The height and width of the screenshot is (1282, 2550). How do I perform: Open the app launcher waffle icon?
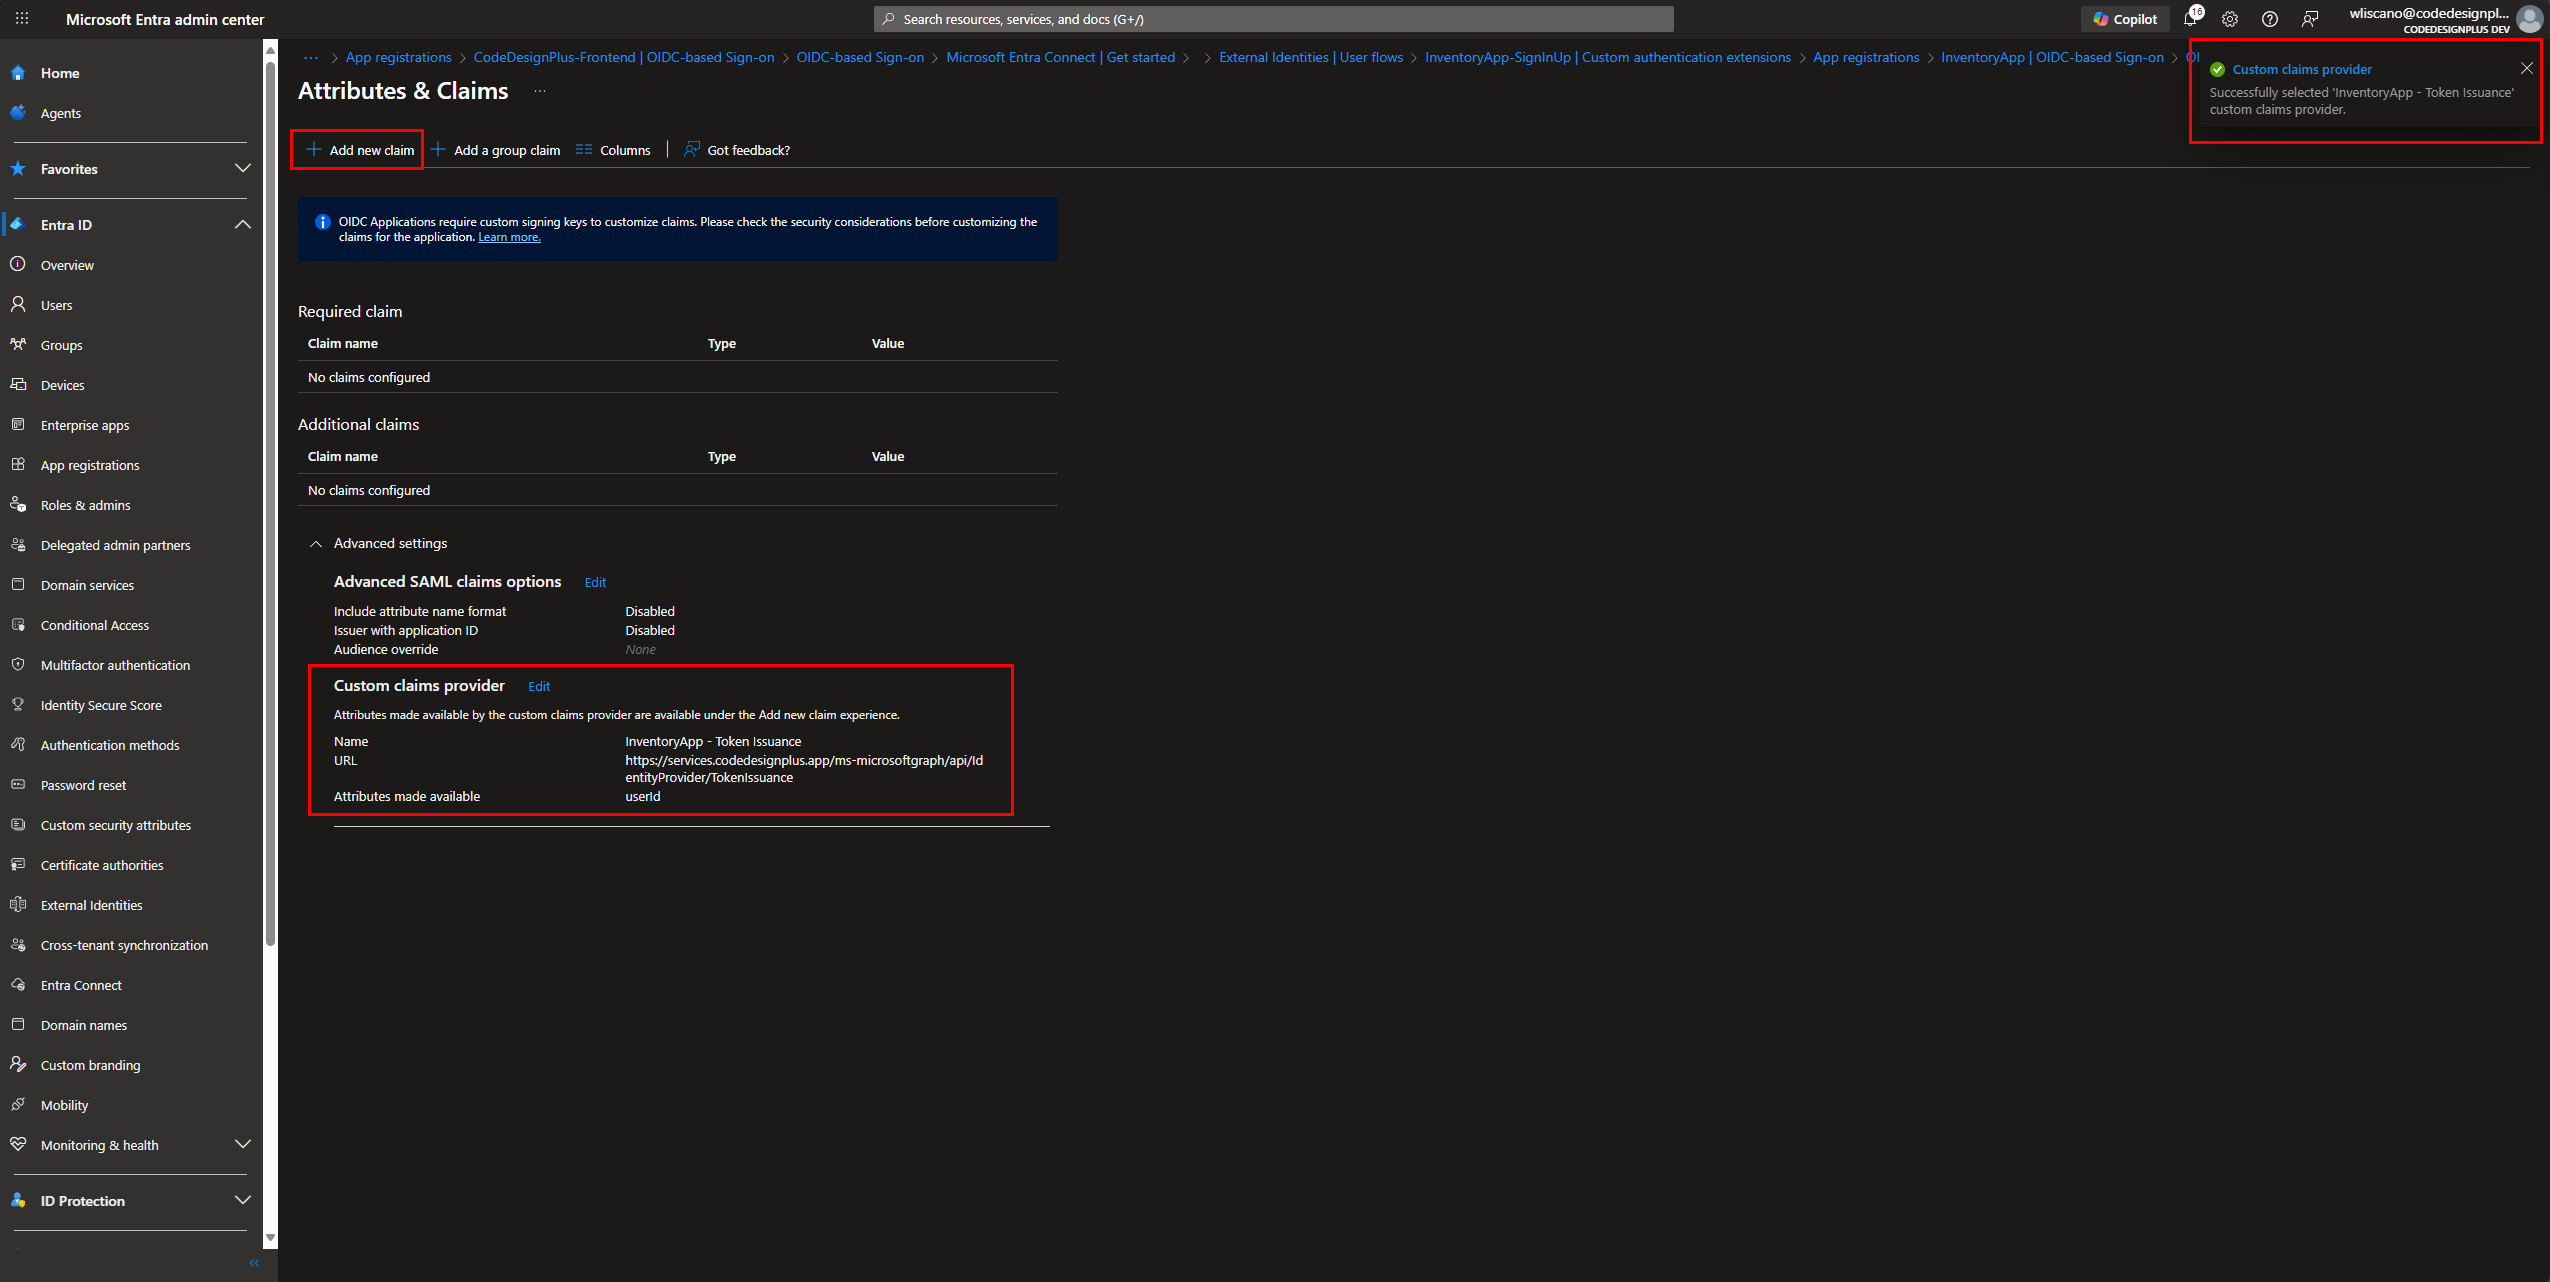click(x=22, y=19)
